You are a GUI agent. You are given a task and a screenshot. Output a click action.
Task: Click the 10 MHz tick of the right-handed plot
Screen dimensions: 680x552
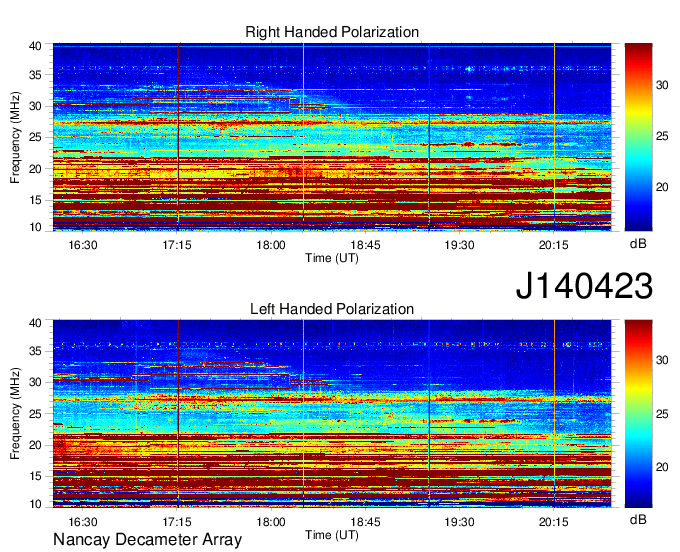35,227
